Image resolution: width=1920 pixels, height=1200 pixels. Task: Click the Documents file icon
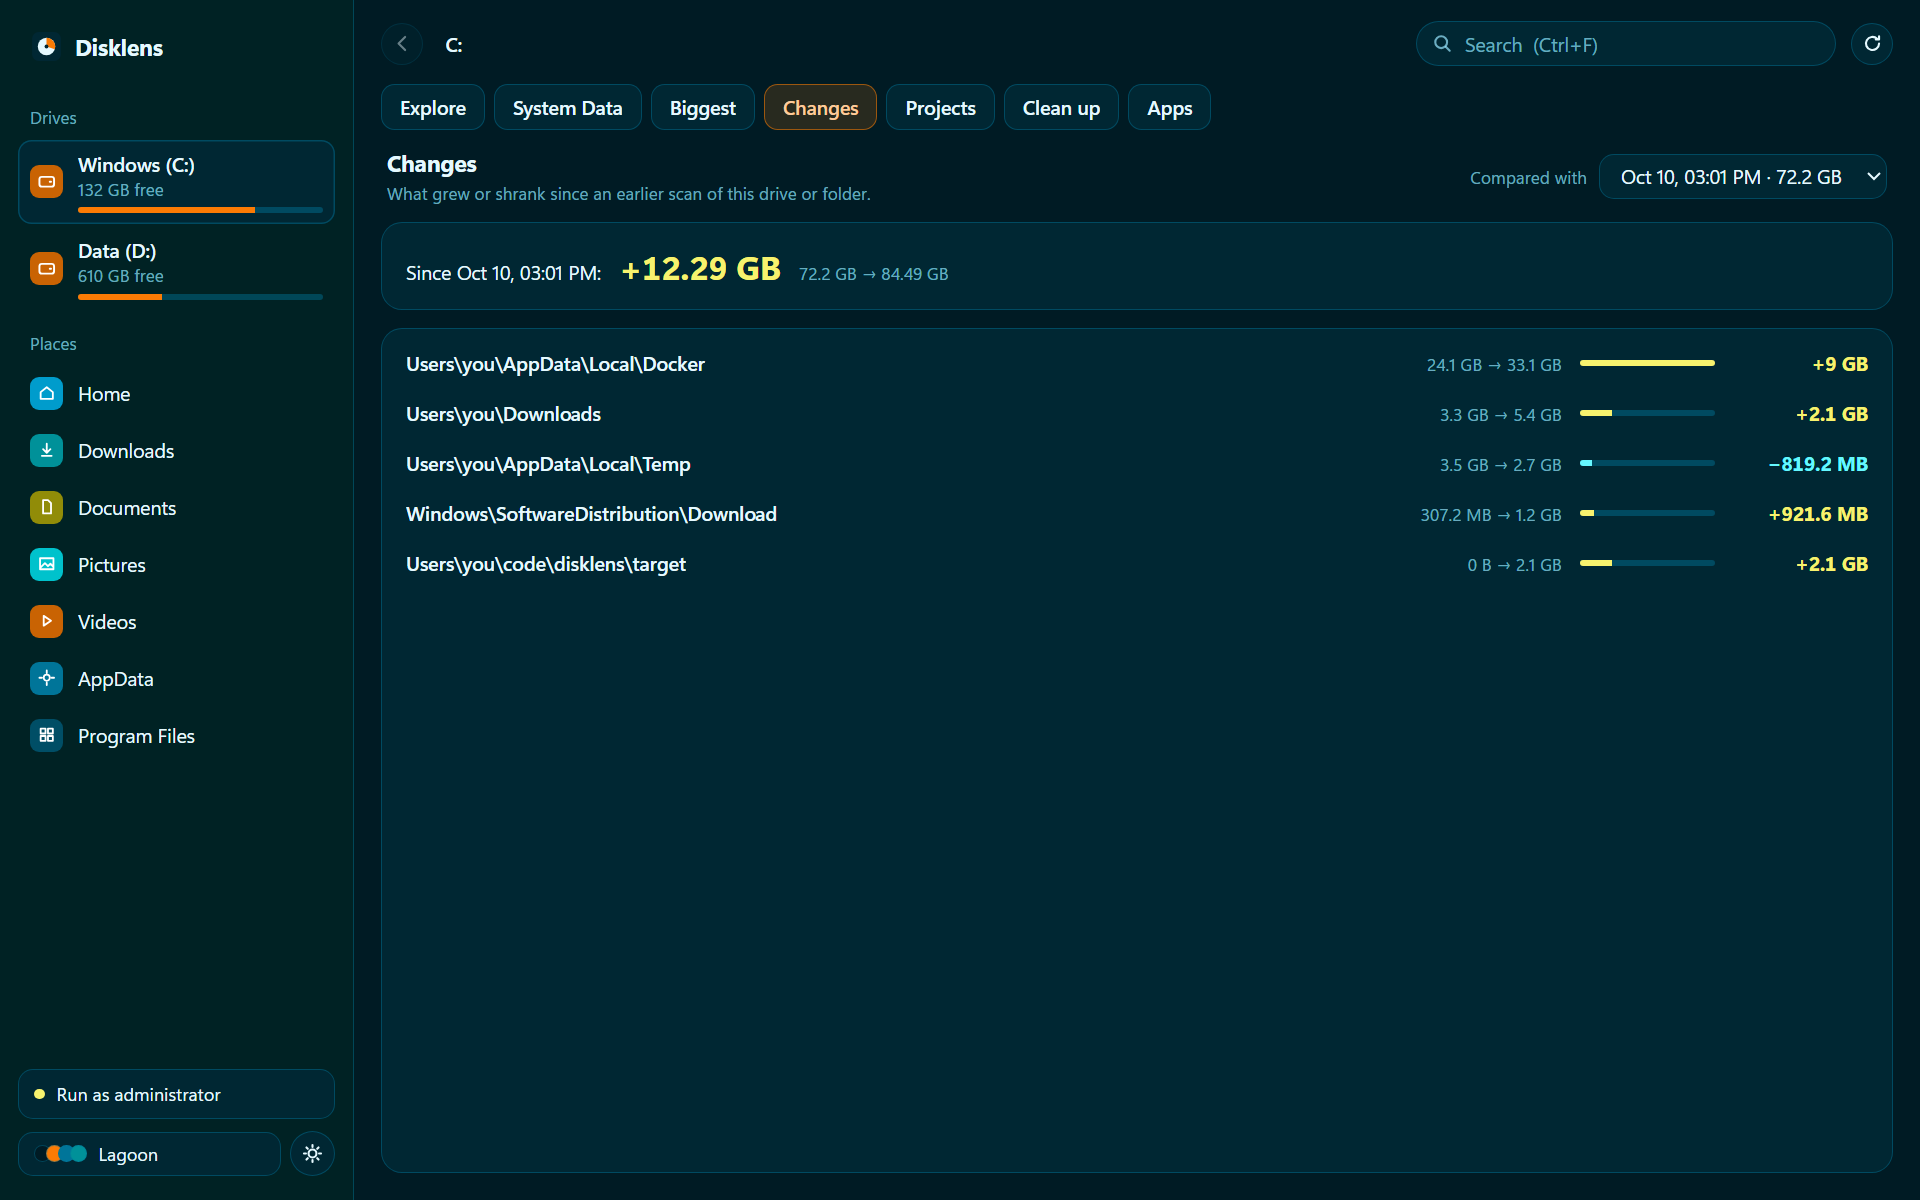(46, 508)
